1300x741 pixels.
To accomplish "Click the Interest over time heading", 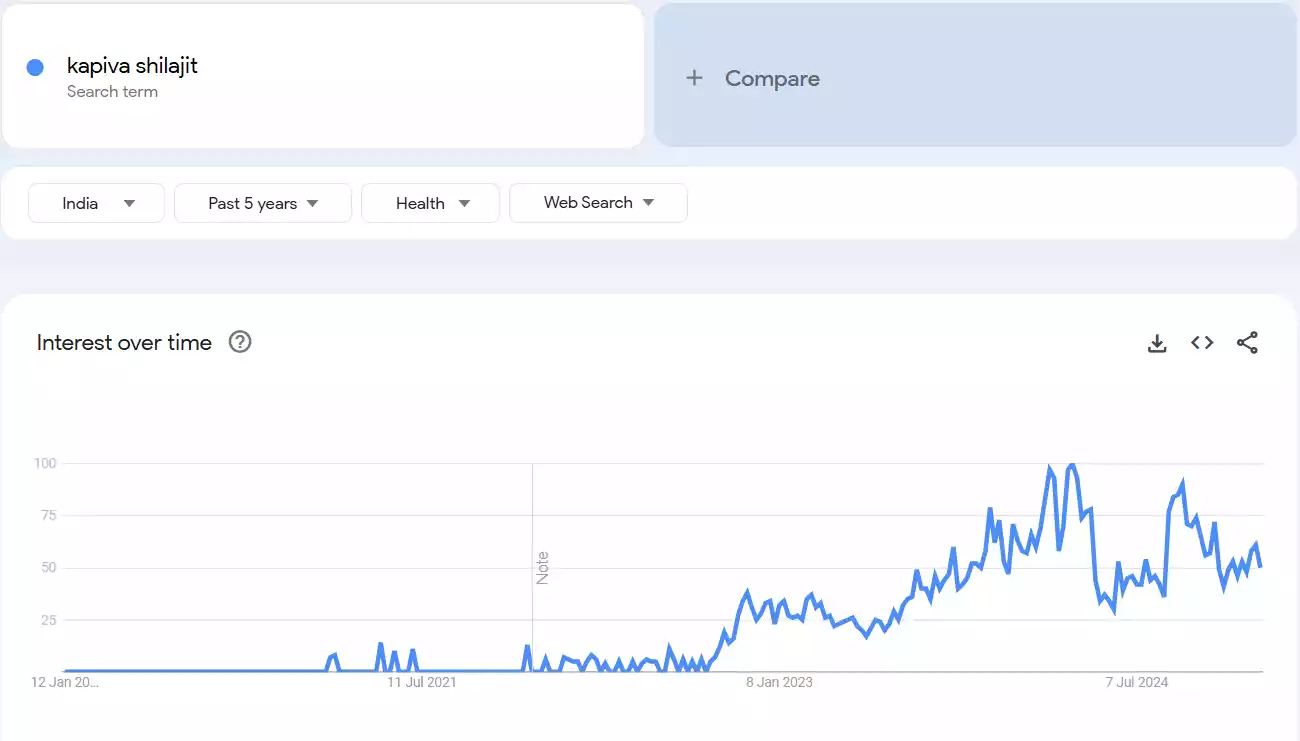I will tap(124, 343).
